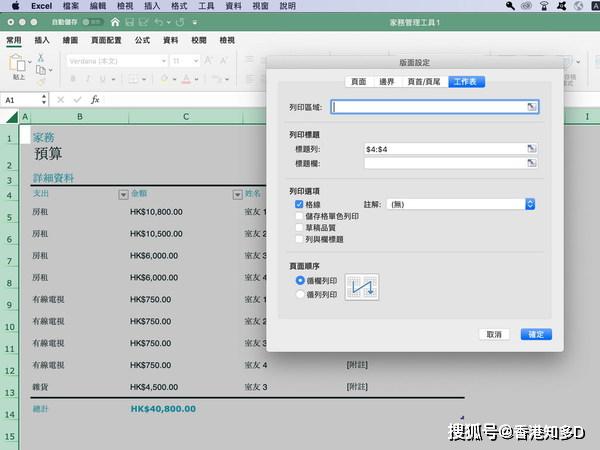Click into the empty 標題欄 field

[x=450, y=163]
